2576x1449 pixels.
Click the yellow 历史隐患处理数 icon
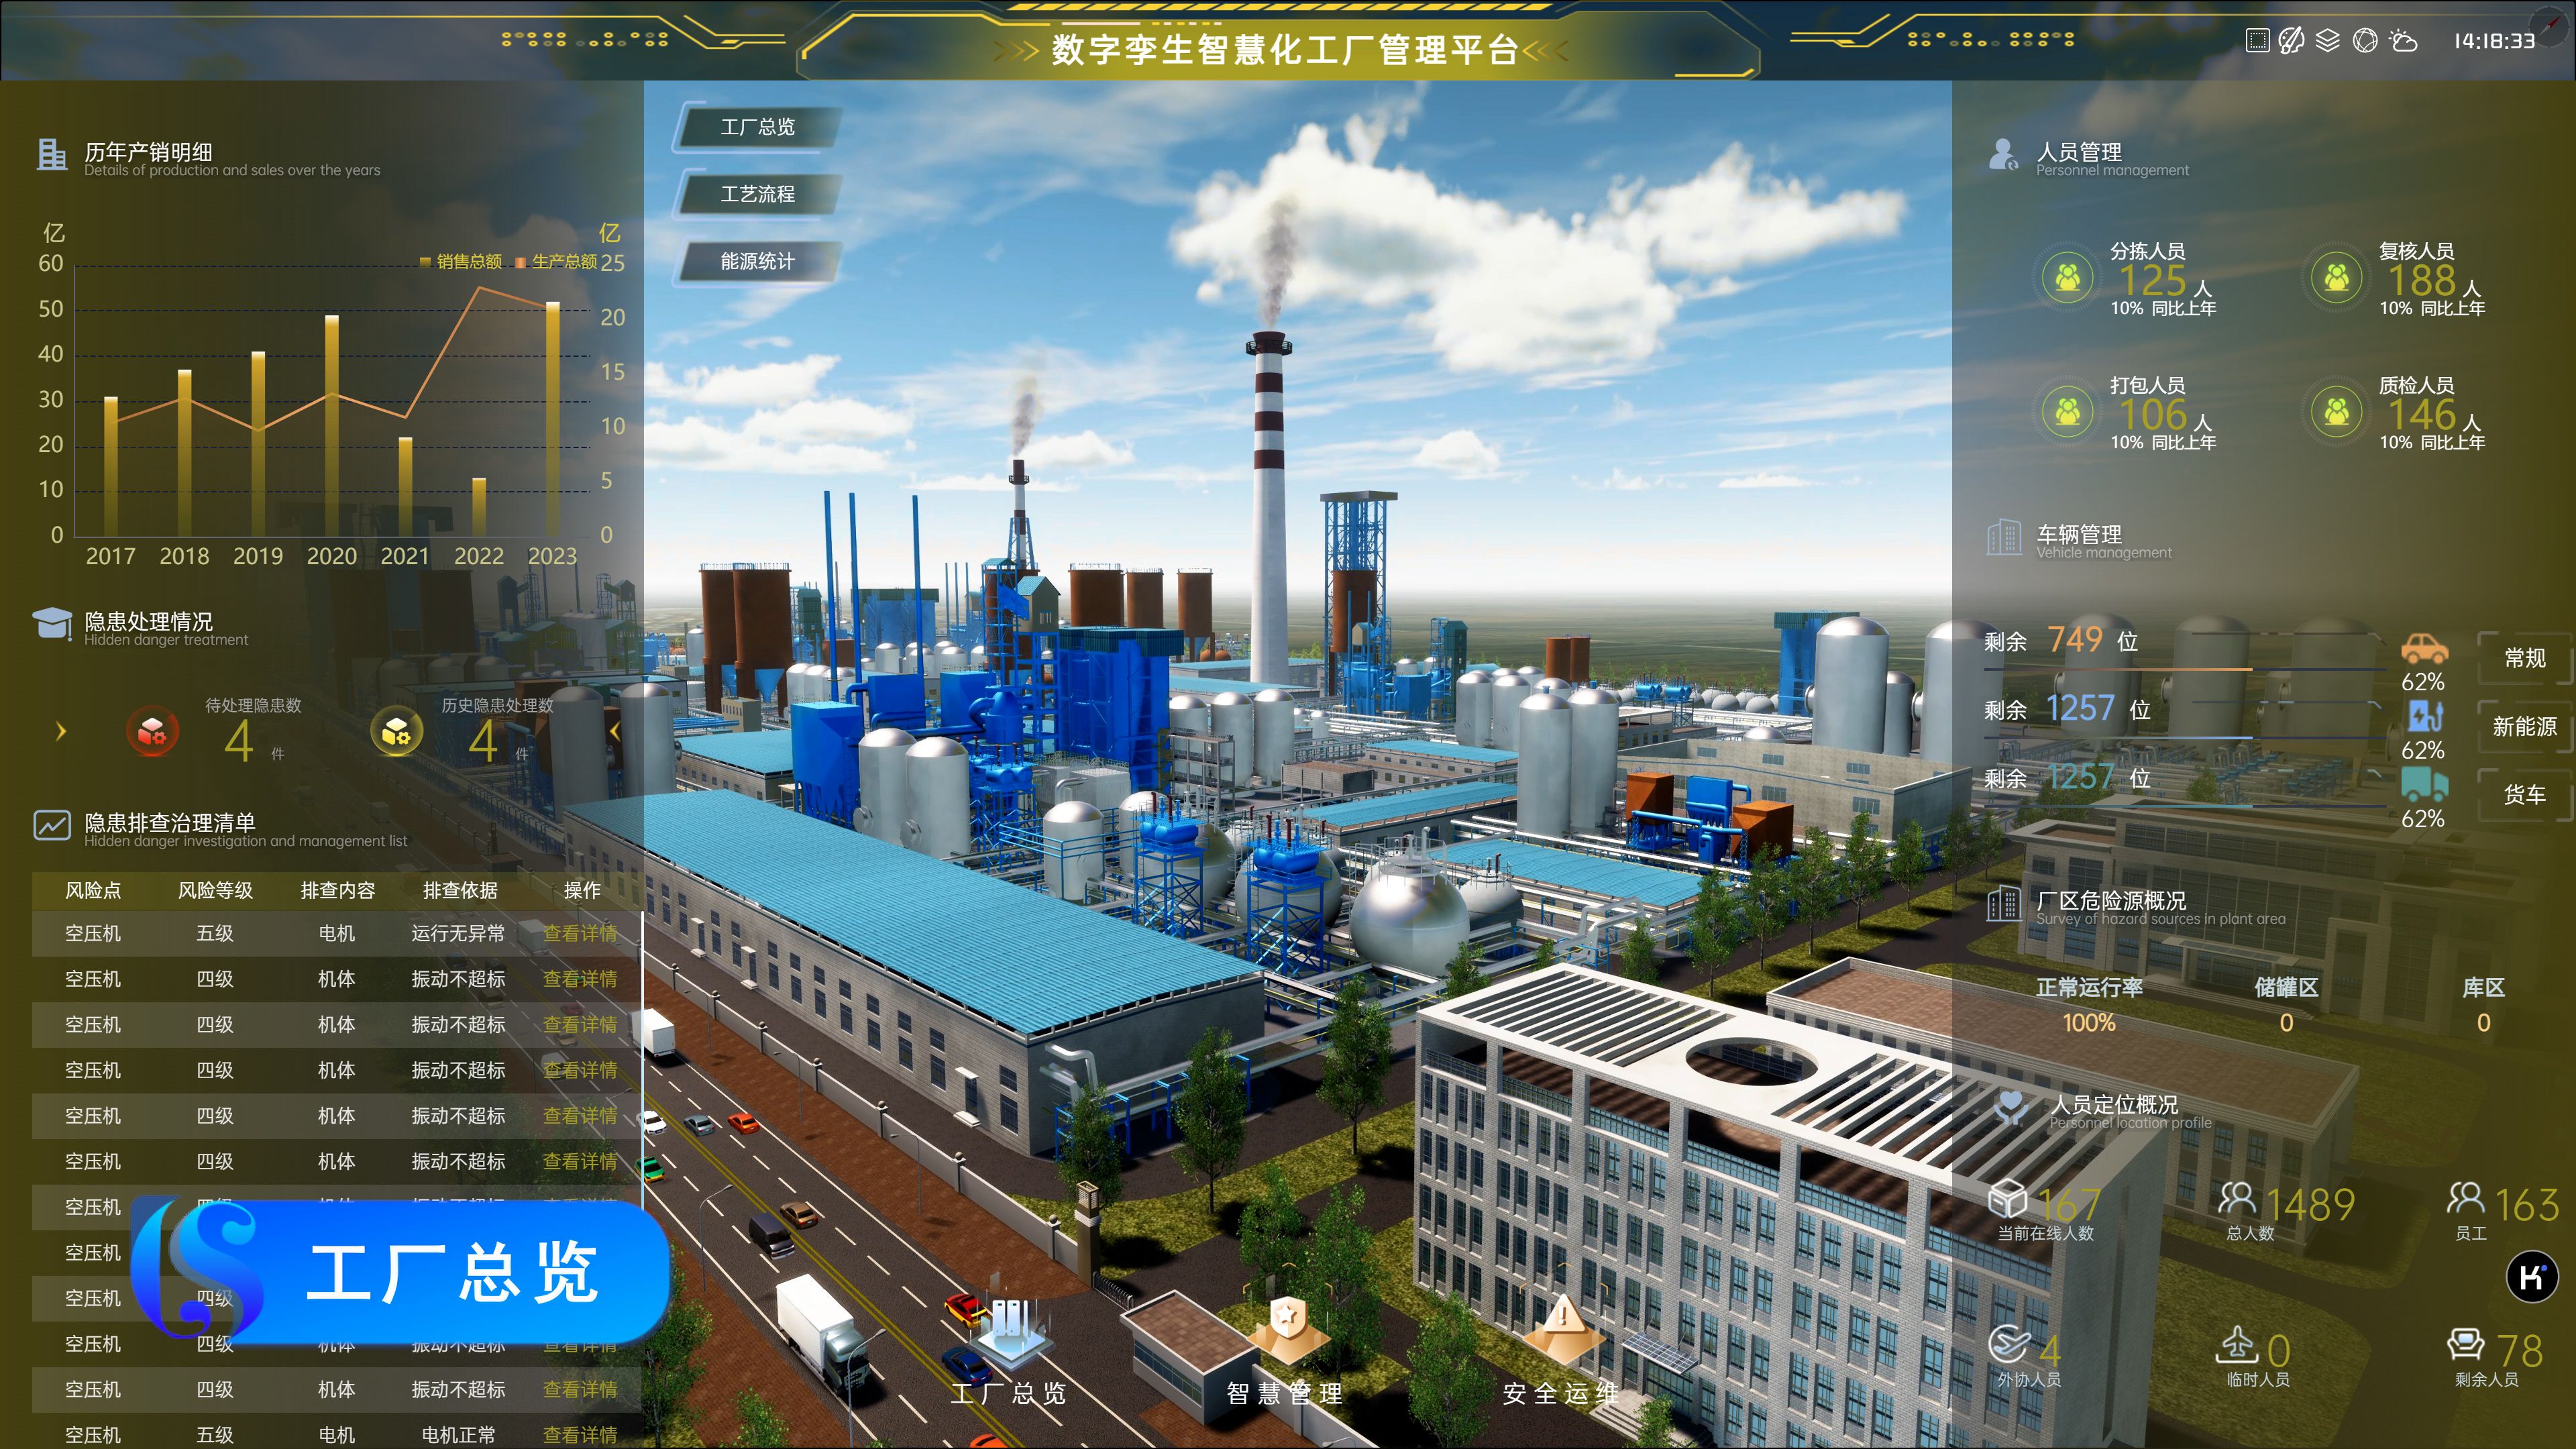point(396,731)
